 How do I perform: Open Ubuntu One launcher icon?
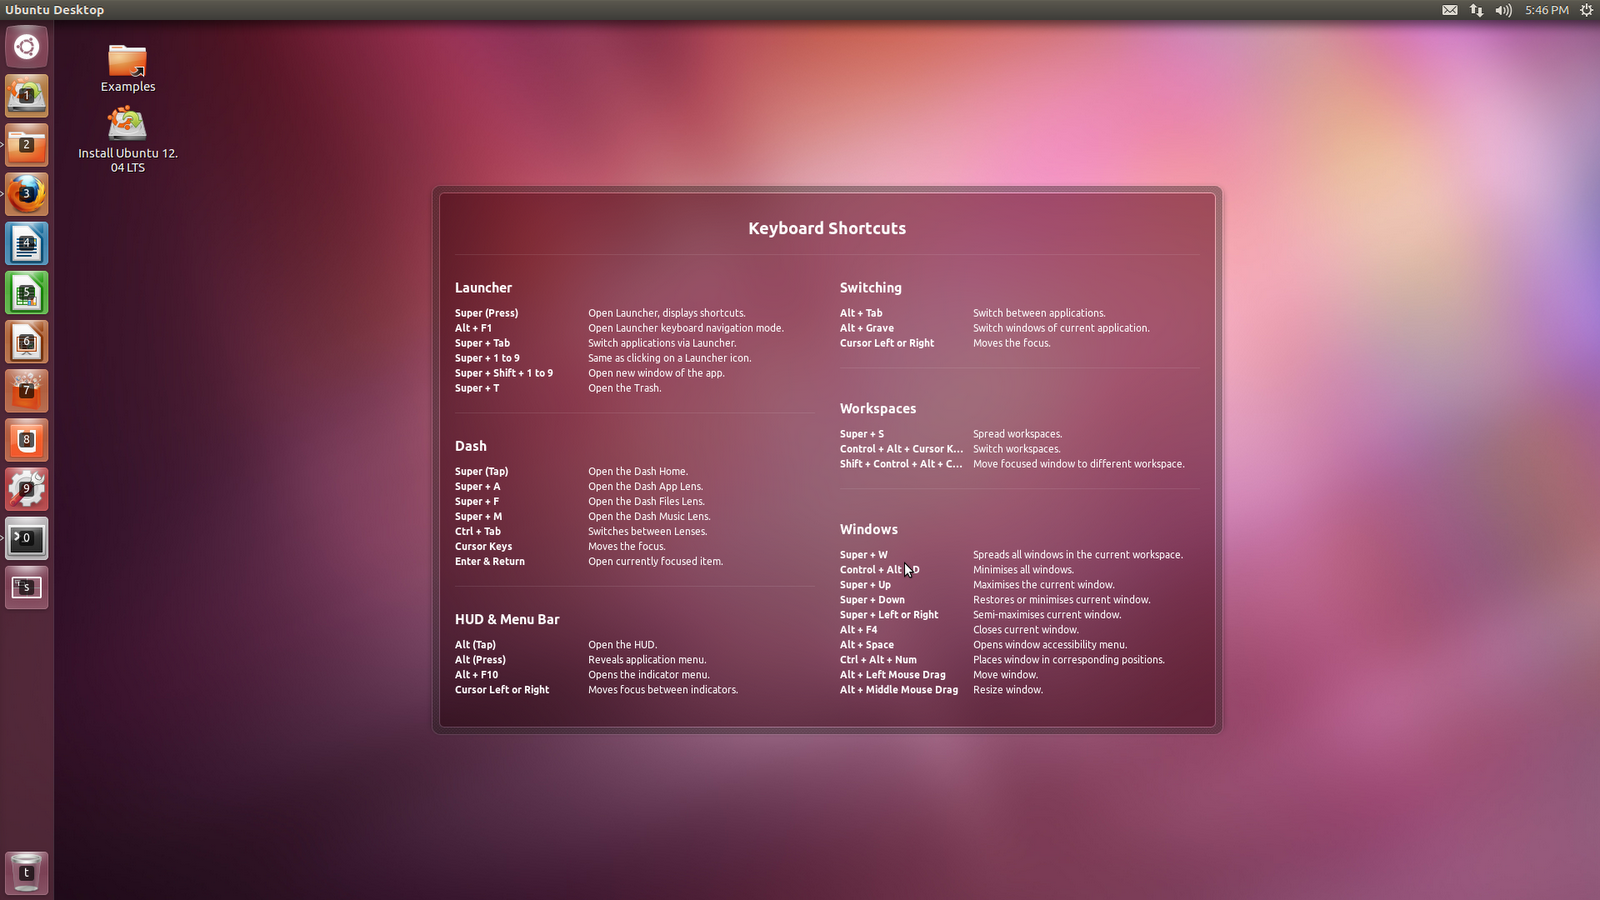tap(27, 440)
